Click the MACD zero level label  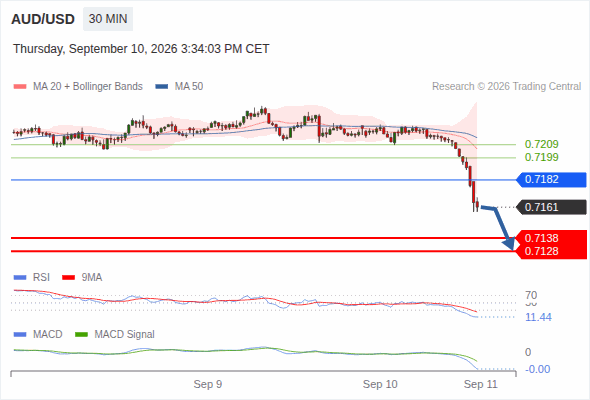pyautogui.click(x=528, y=352)
